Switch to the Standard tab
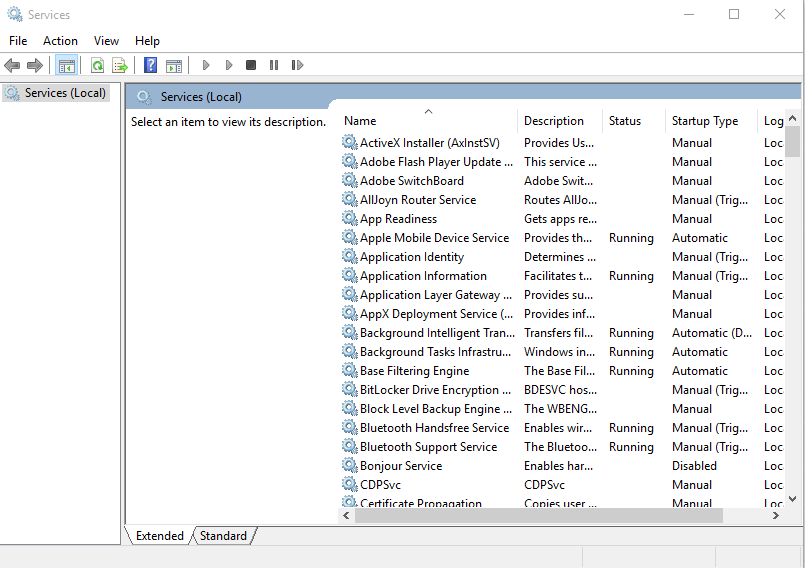The image size is (805, 568). 223,536
